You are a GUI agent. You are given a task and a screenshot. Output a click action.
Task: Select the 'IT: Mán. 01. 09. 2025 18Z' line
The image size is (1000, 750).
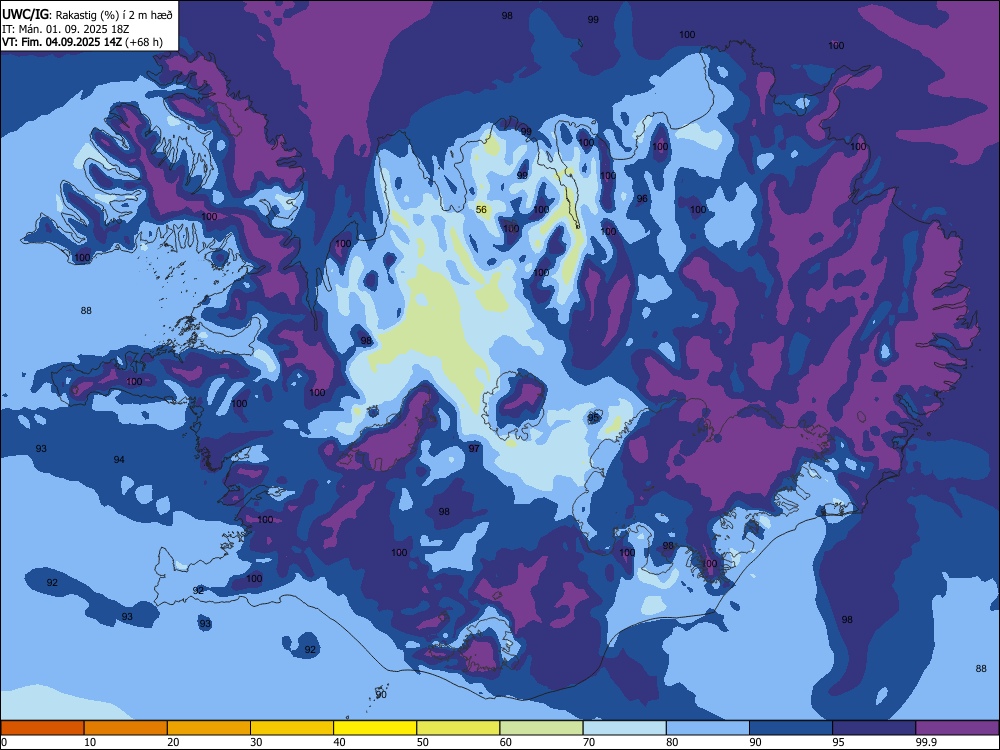66,29
